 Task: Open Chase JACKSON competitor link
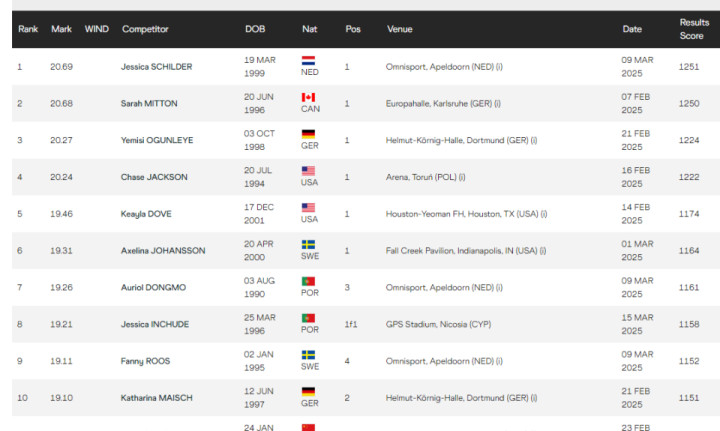click(154, 177)
